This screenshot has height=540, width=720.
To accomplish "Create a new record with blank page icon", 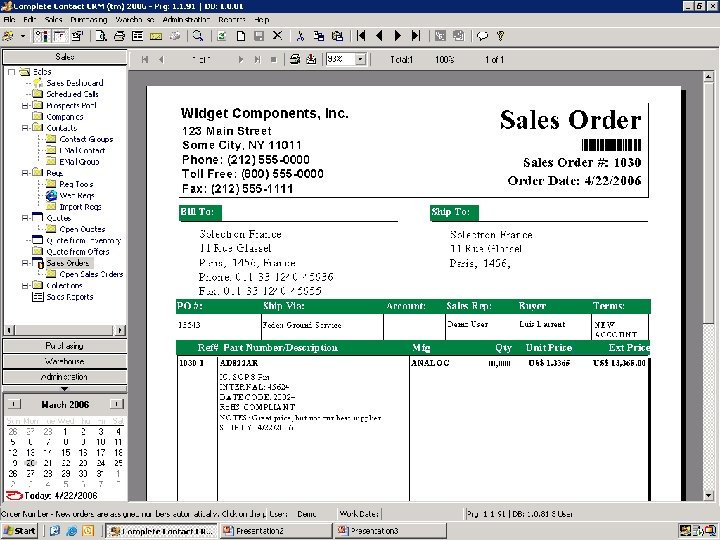I will pos(241,36).
